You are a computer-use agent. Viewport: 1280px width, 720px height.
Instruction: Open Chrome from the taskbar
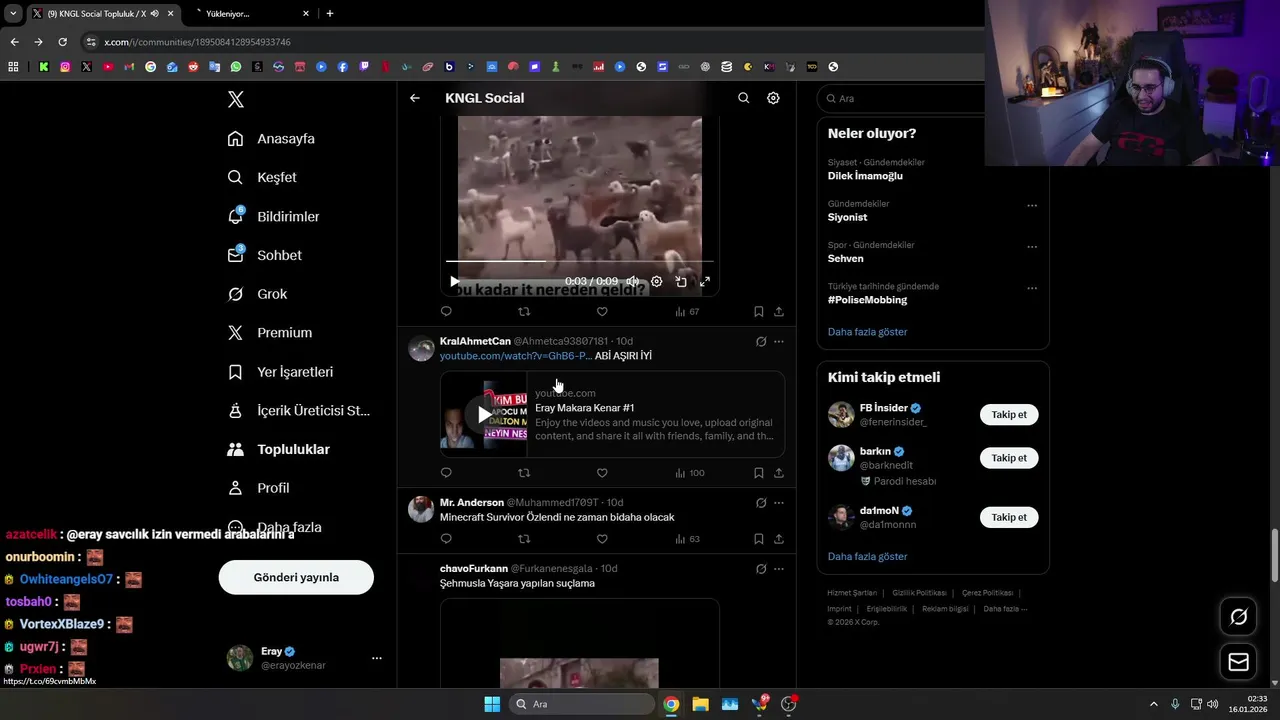[671, 704]
